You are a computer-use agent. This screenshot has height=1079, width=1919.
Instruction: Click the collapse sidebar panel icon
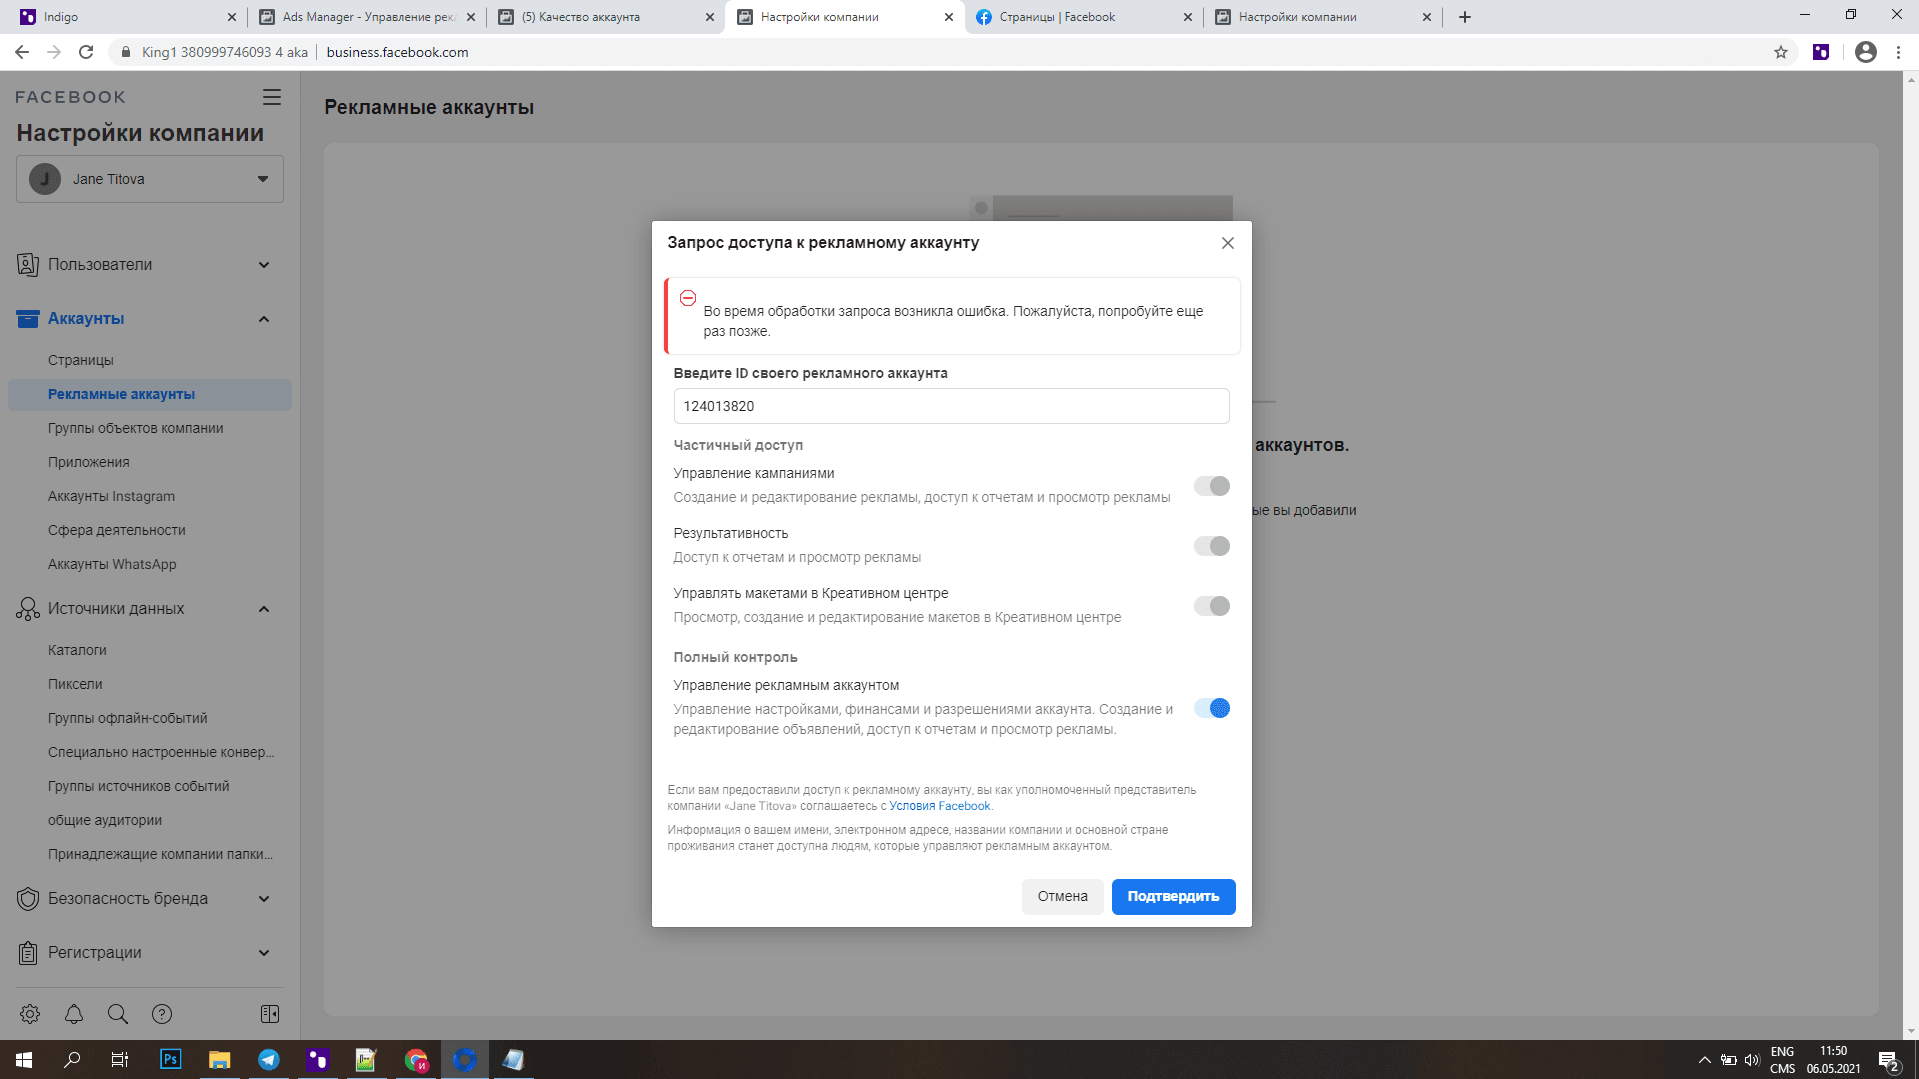click(270, 1014)
